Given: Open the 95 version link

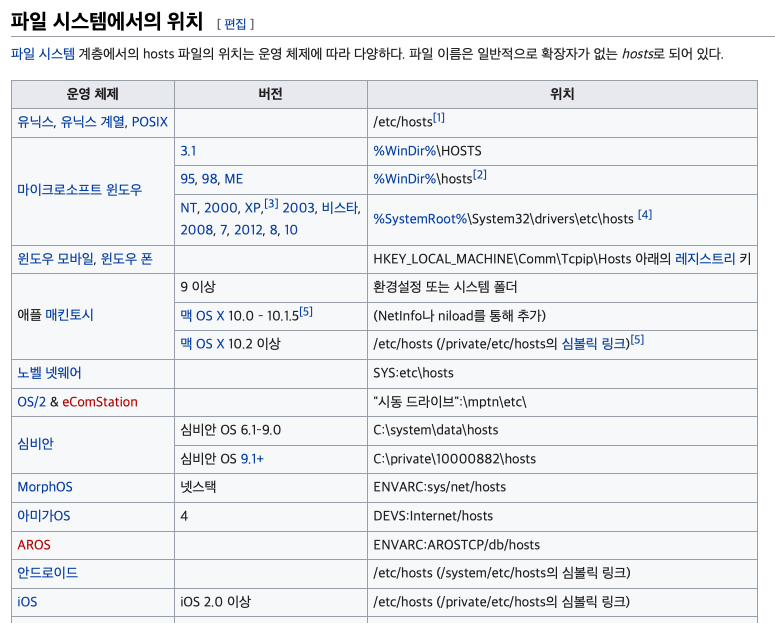Looking at the screenshot, I should (187, 179).
